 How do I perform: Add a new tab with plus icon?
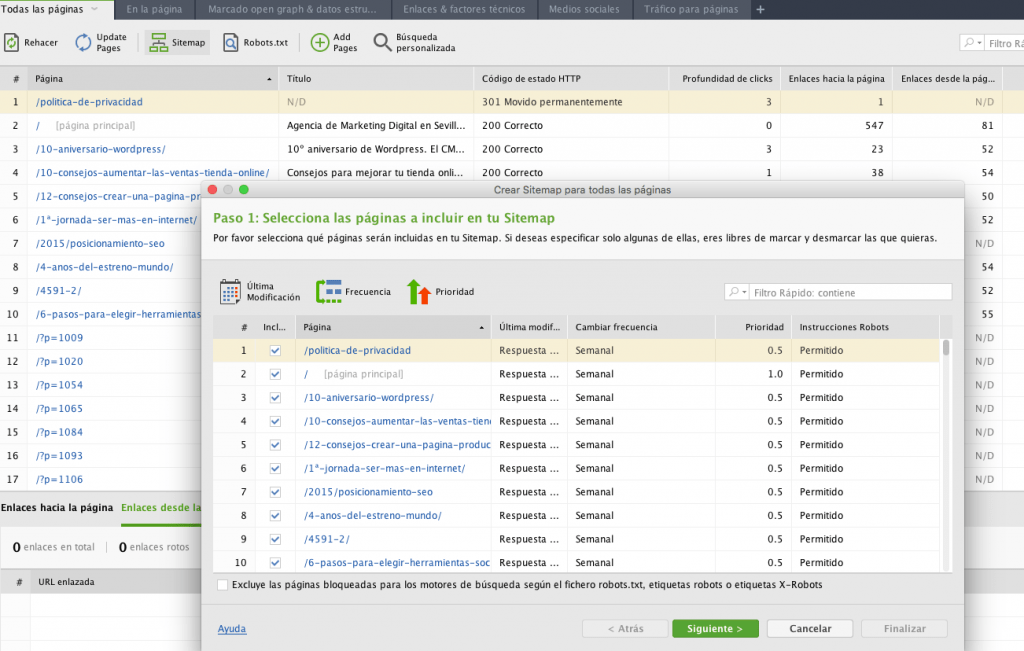[x=760, y=9]
